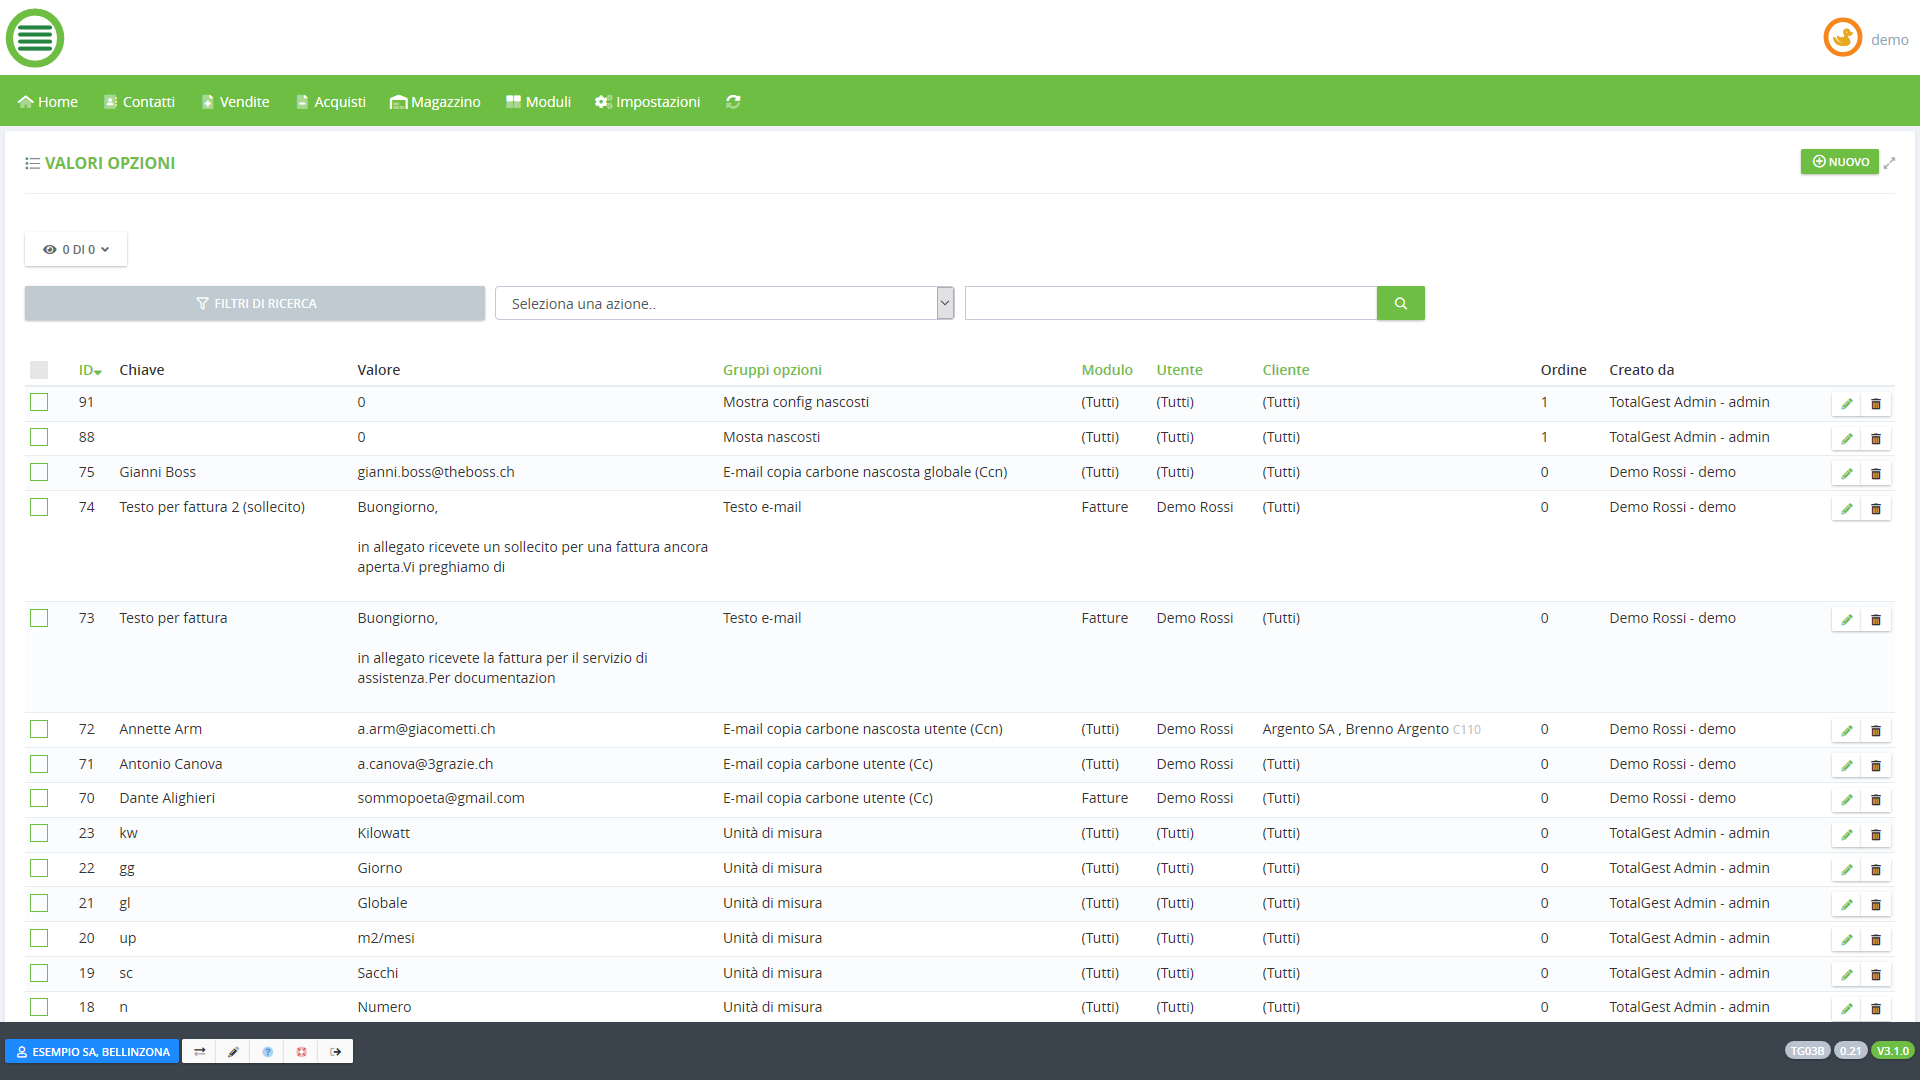1920x1080 pixels.
Task: Check the select-all checkbox in table header
Action: [39, 370]
